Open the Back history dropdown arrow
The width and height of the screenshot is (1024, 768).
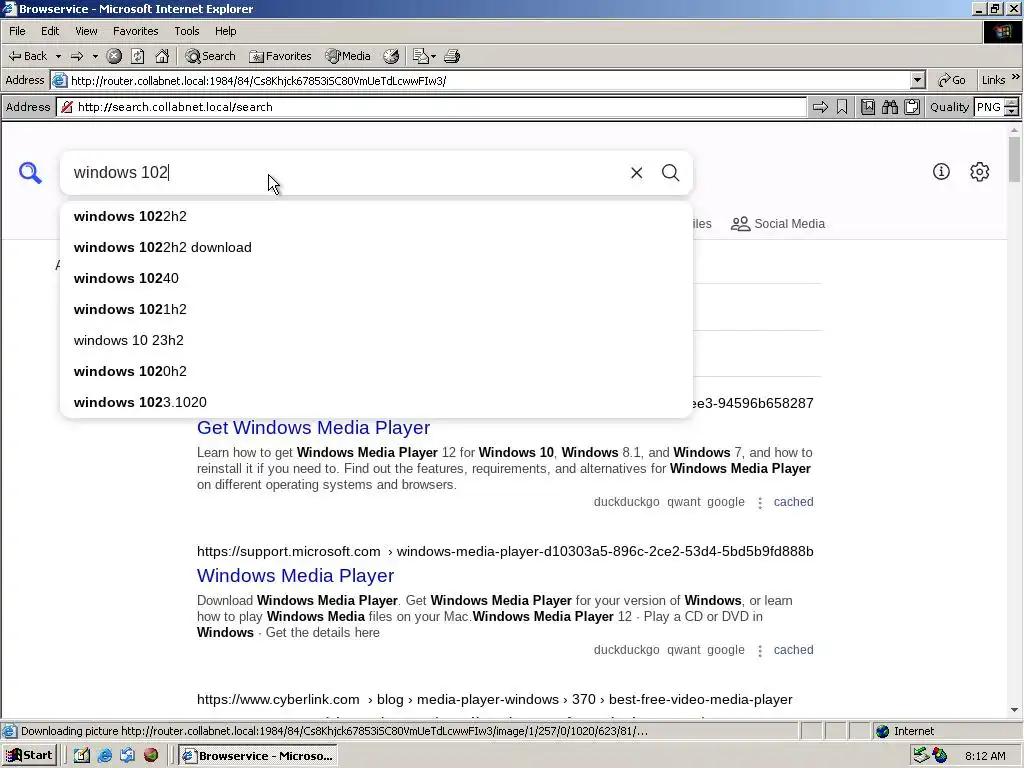(58, 56)
